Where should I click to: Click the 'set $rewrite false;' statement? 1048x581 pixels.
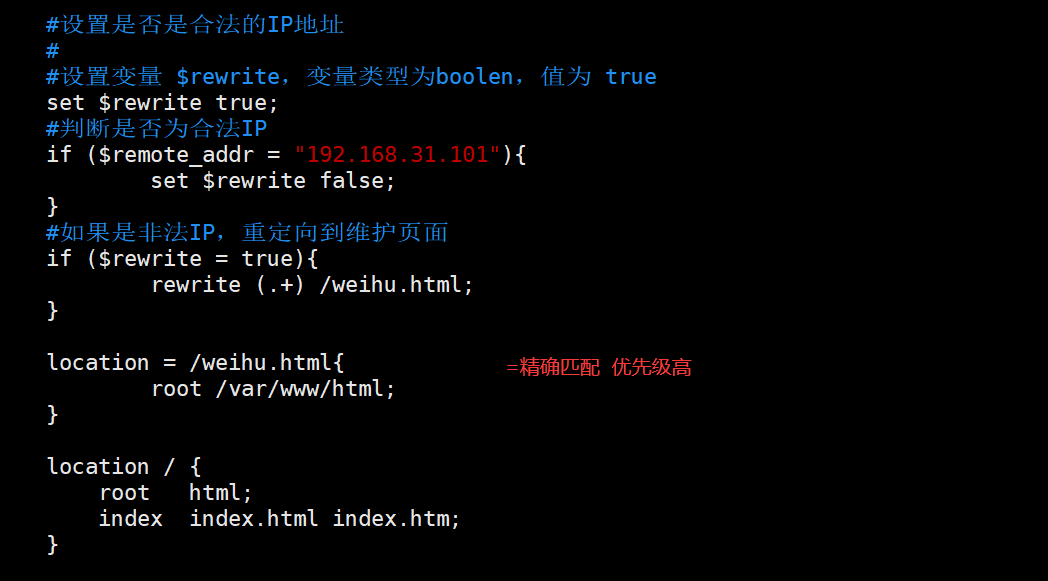tap(273, 181)
